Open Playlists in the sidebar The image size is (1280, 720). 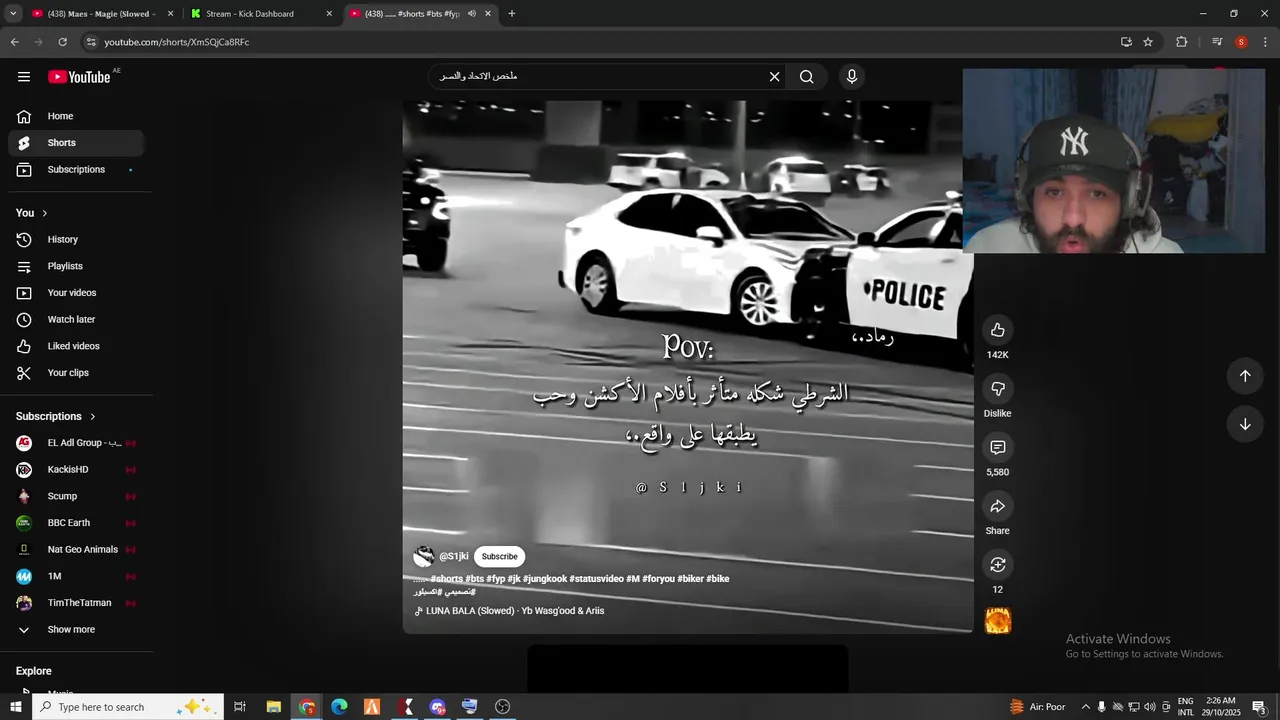[76, 266]
